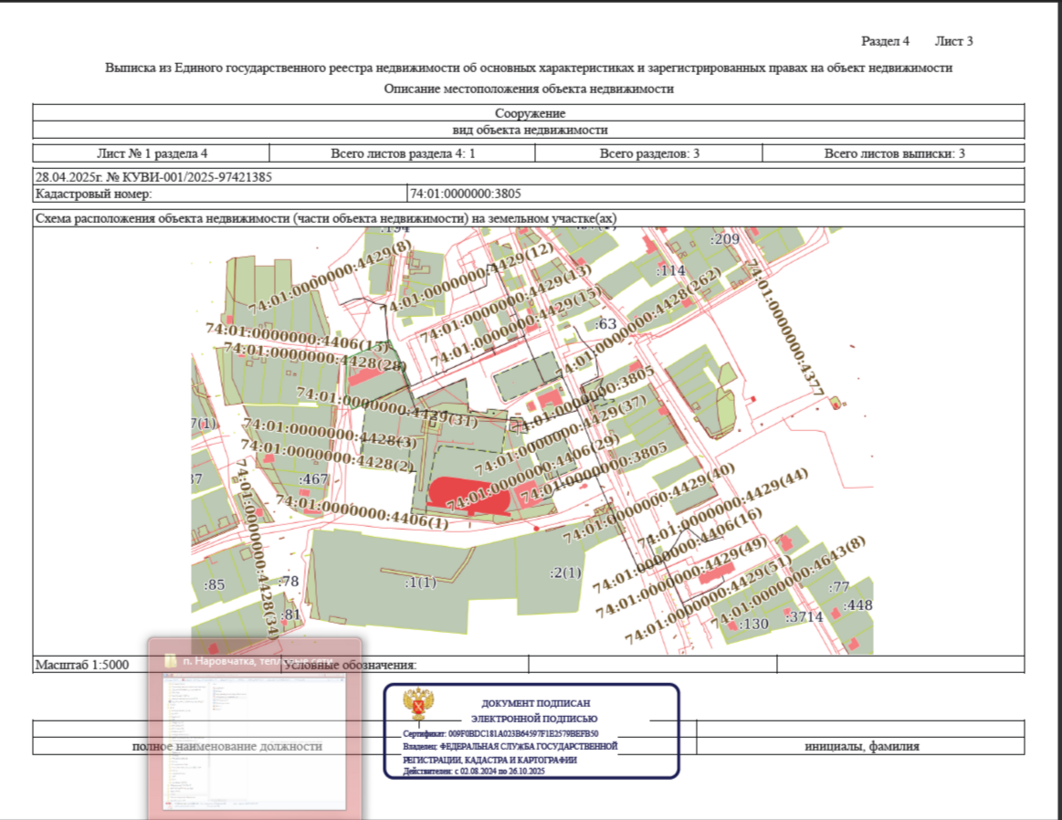Click the map parcel label ':63'
This screenshot has height=820, width=1062.
point(606,324)
